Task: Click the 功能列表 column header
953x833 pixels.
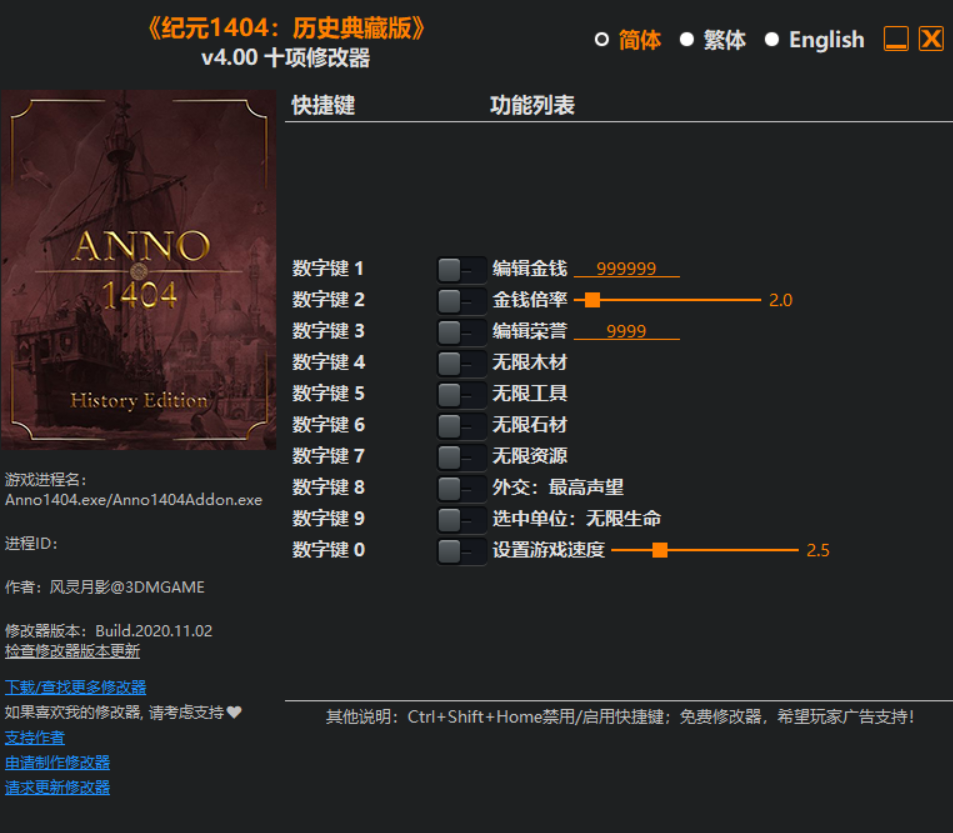Action: point(532,105)
